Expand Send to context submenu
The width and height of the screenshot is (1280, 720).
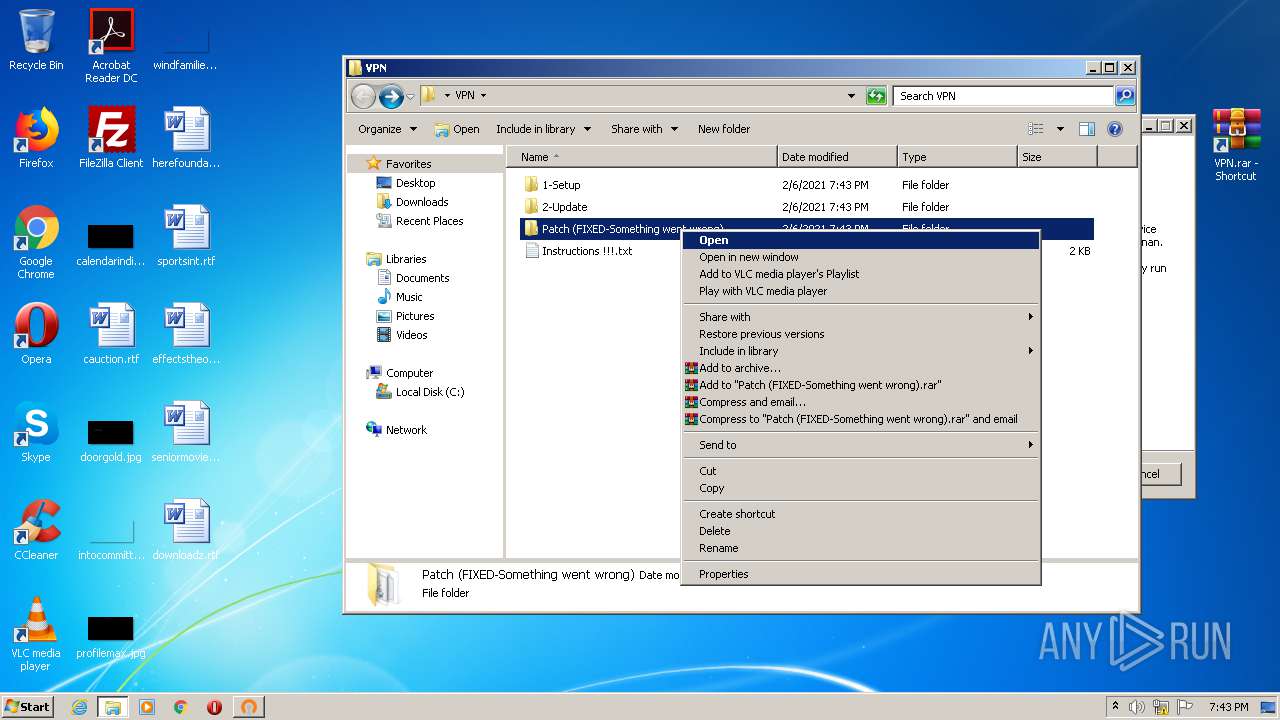(860, 445)
